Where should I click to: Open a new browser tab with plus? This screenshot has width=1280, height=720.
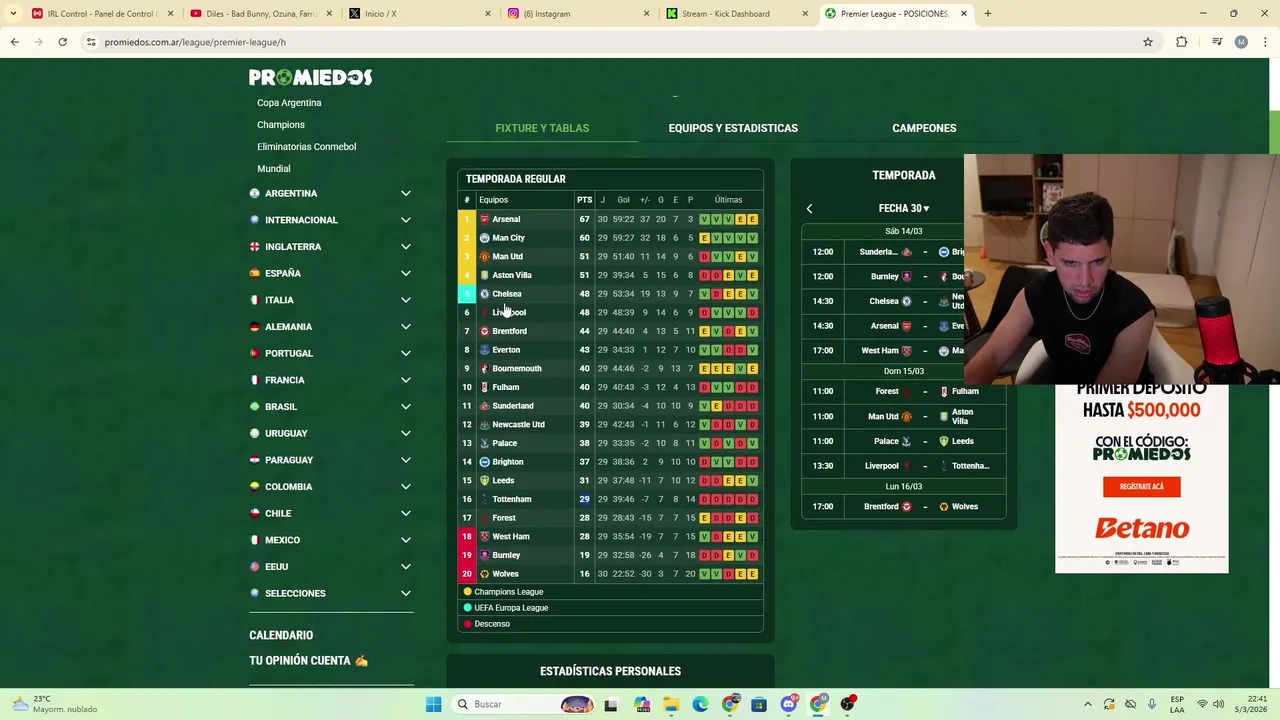(988, 14)
